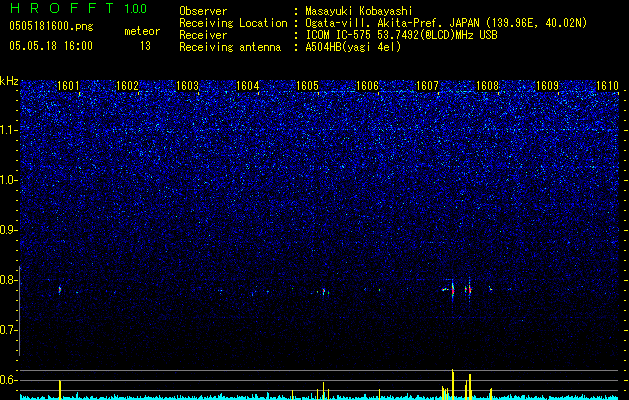Click the Receiver field label
This screenshot has height=400, width=629.
pos(203,35)
